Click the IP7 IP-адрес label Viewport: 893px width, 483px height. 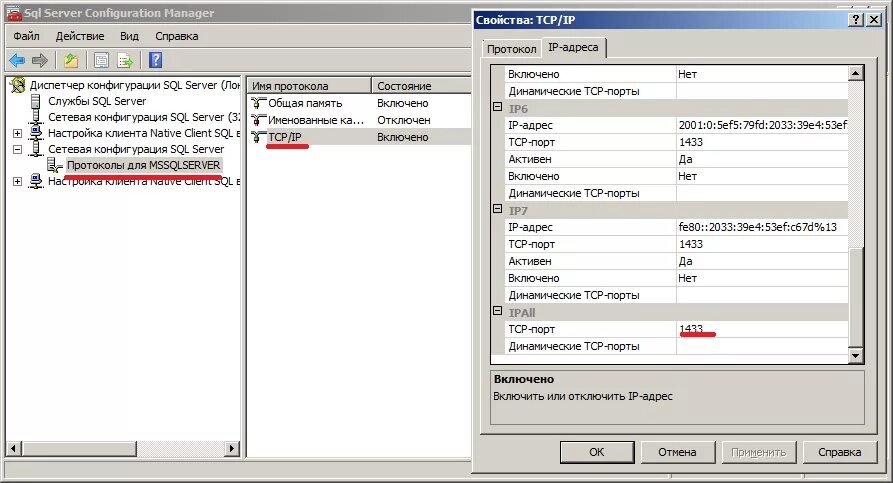(x=530, y=227)
